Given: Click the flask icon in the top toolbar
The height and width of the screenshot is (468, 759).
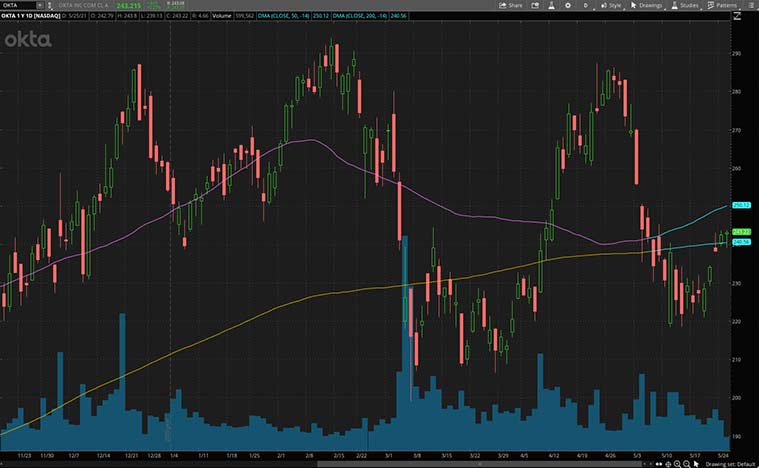Looking at the screenshot, I should tap(551, 5).
